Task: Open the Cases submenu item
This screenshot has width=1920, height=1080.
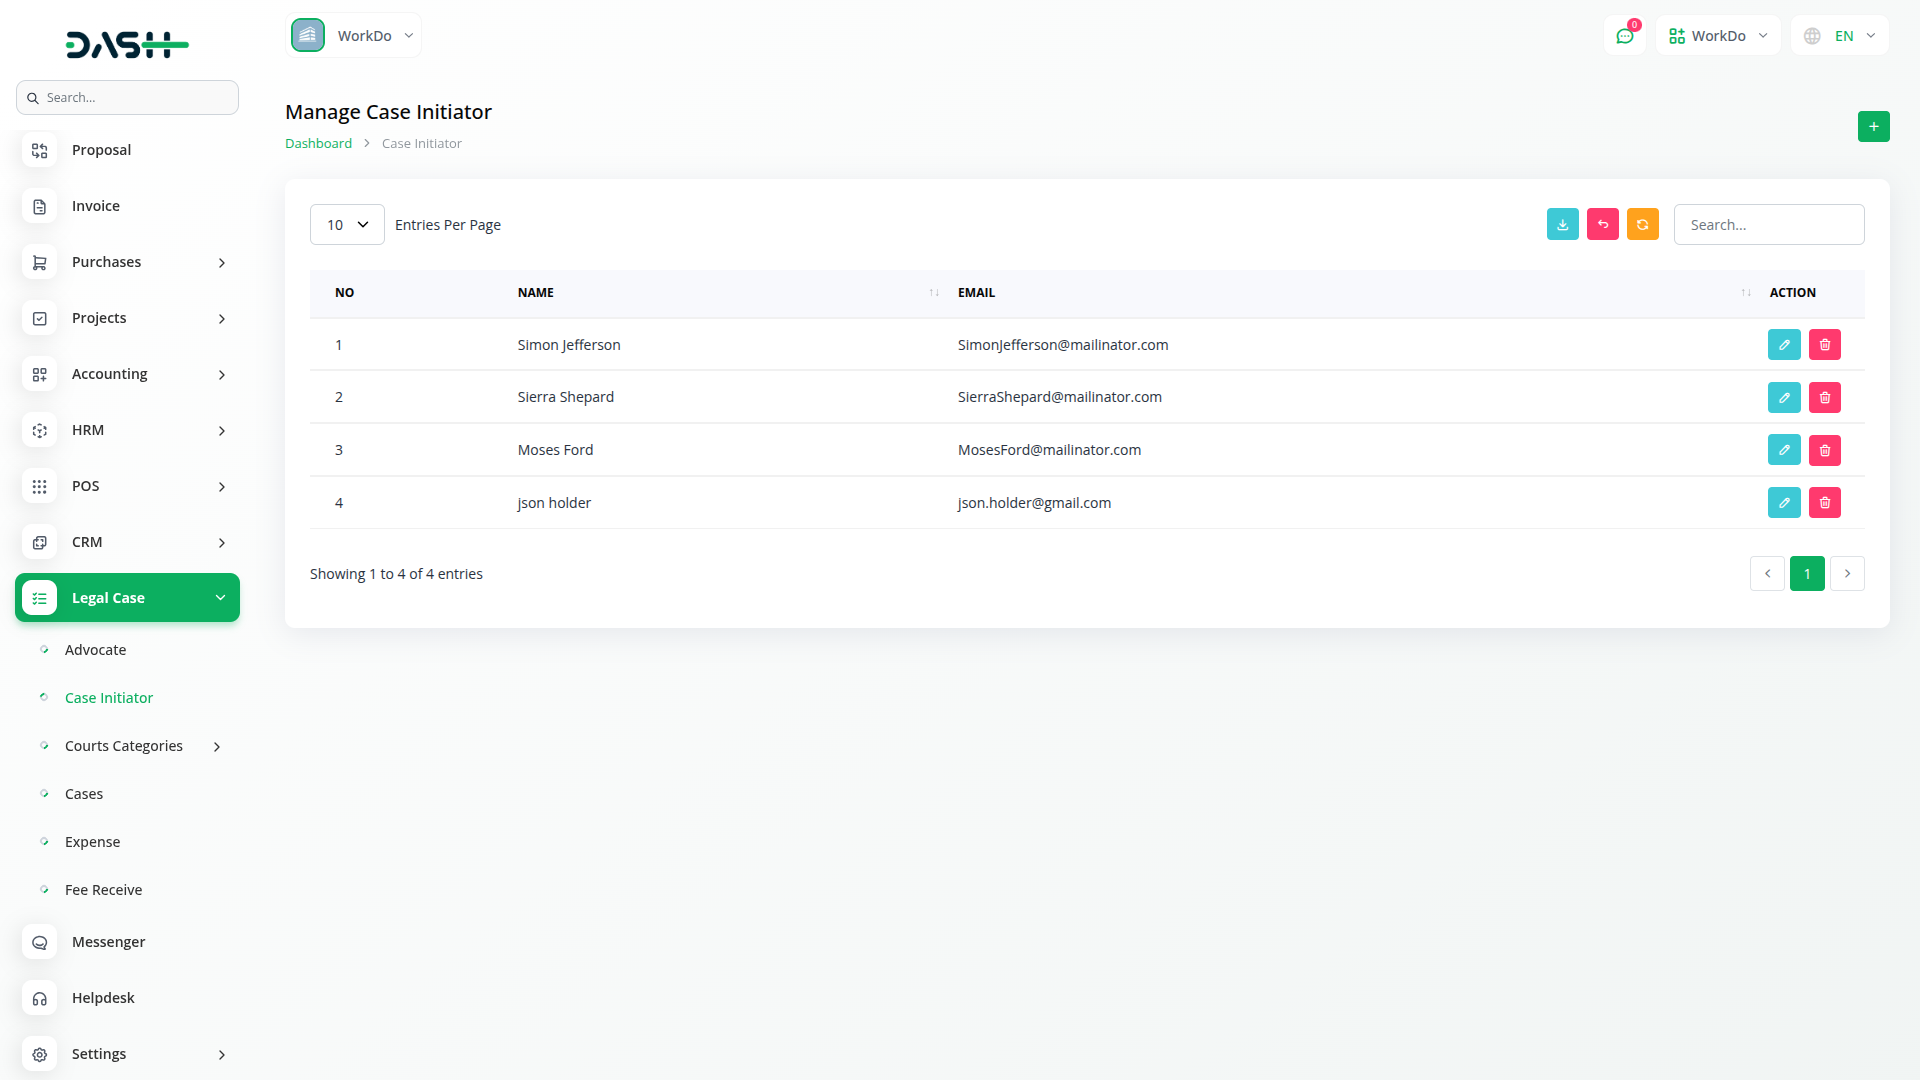Action: tap(84, 794)
